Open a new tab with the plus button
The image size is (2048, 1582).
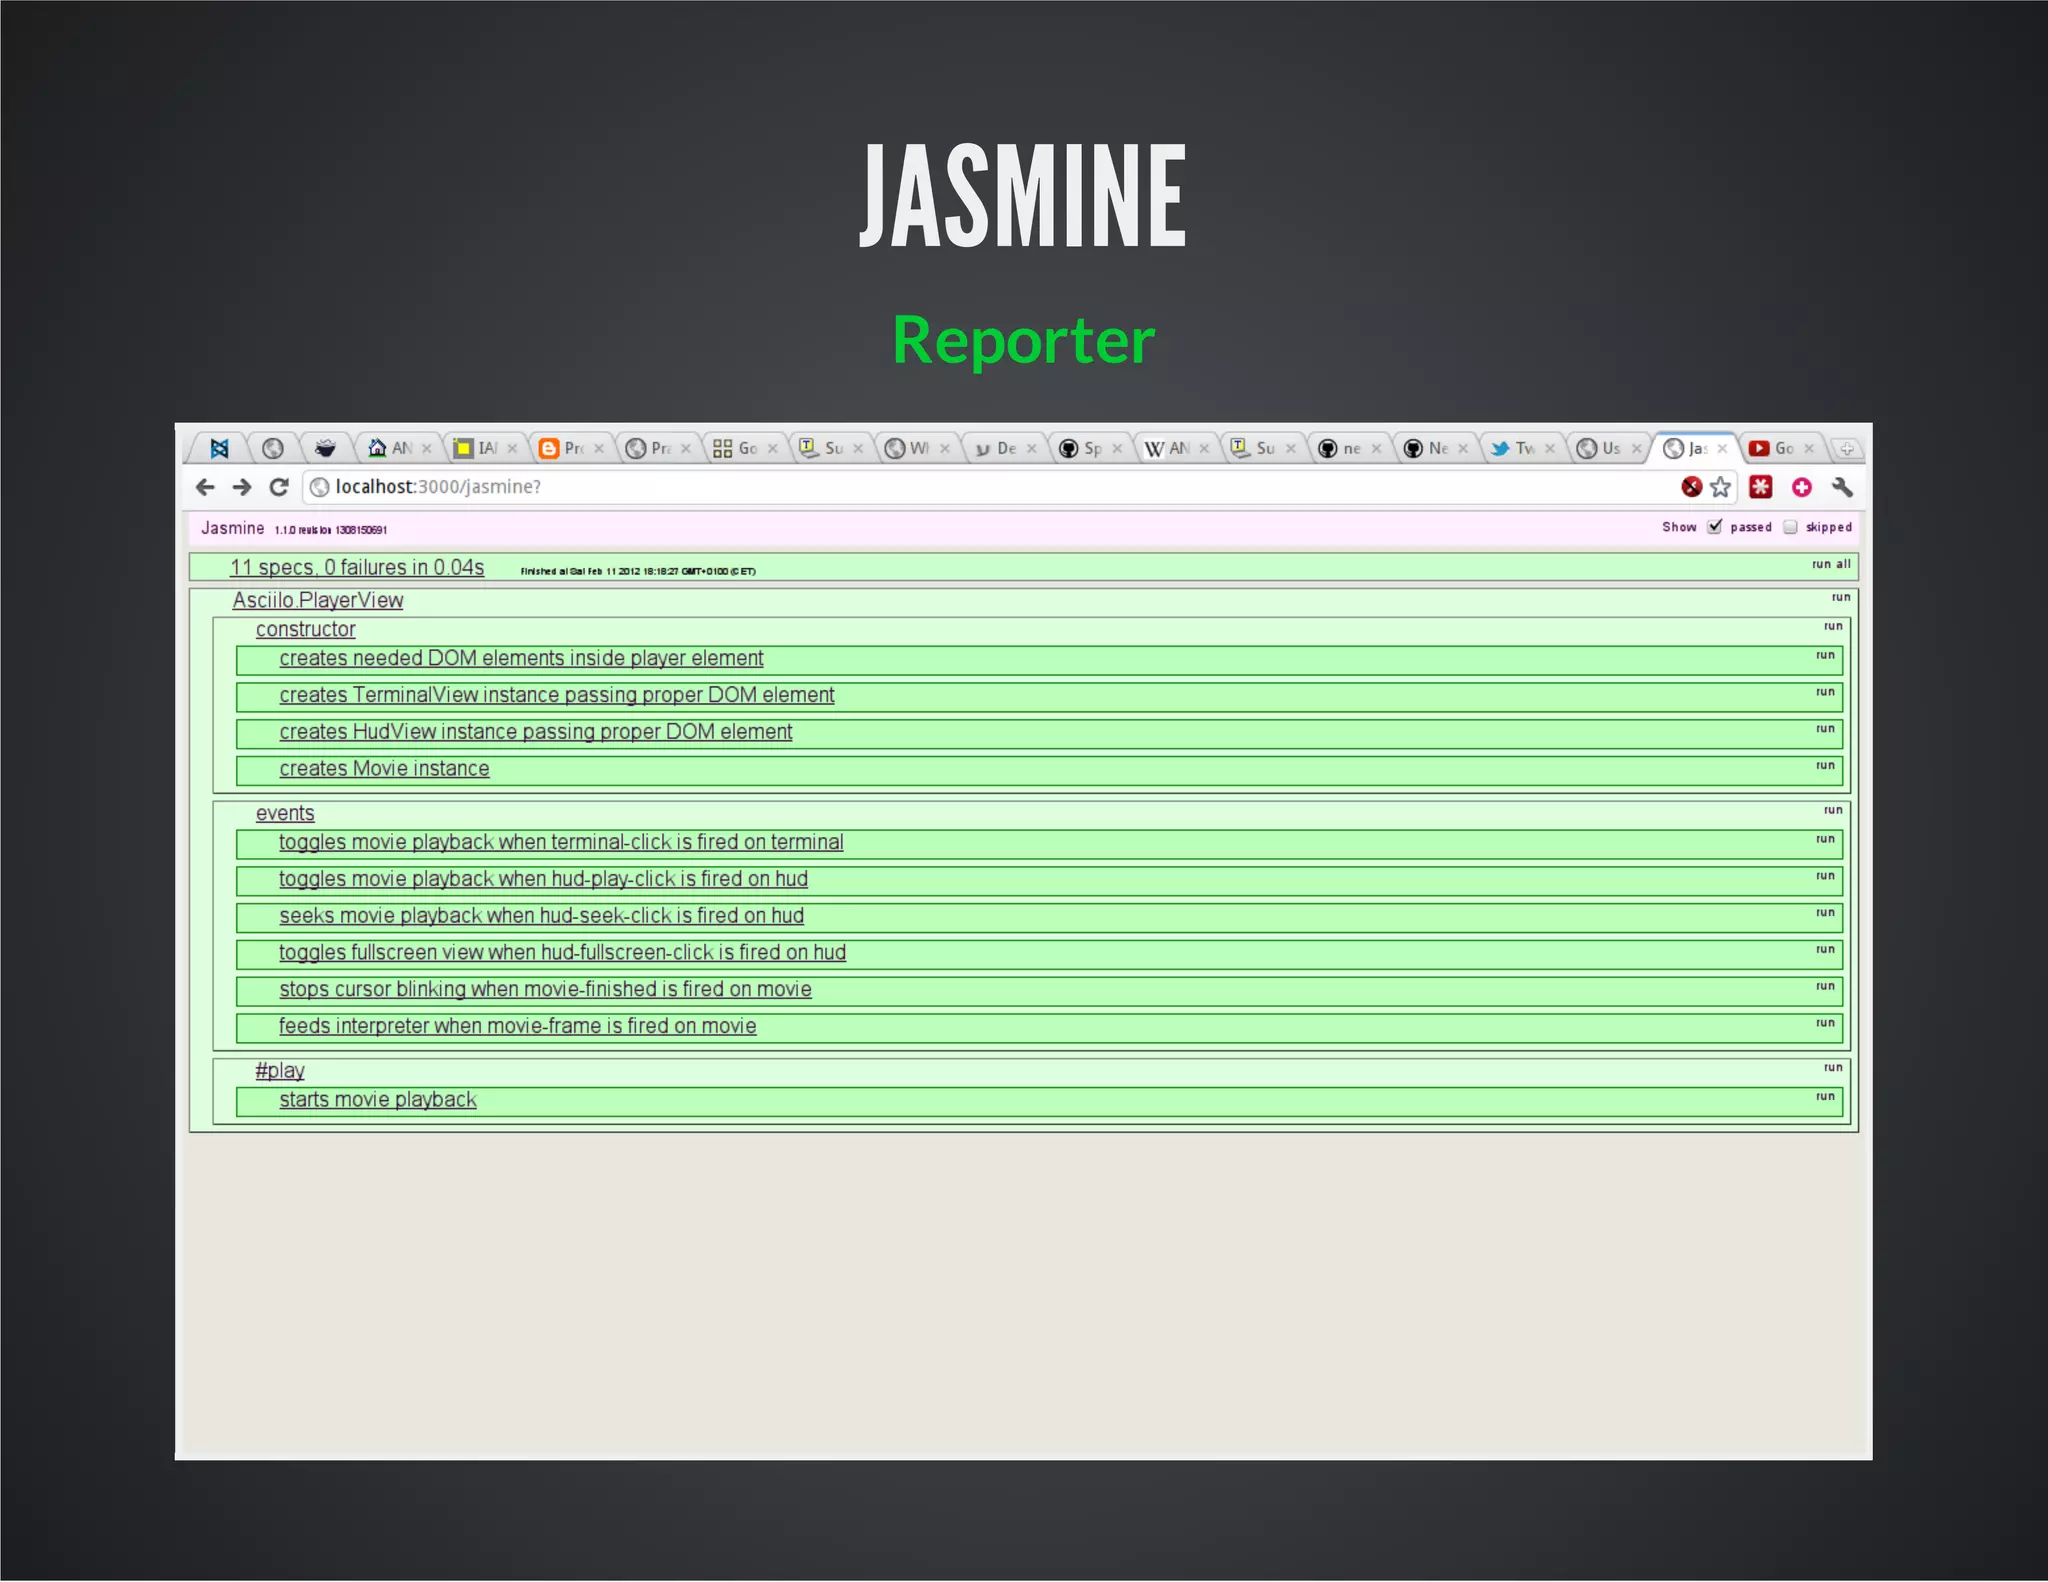tap(1847, 449)
